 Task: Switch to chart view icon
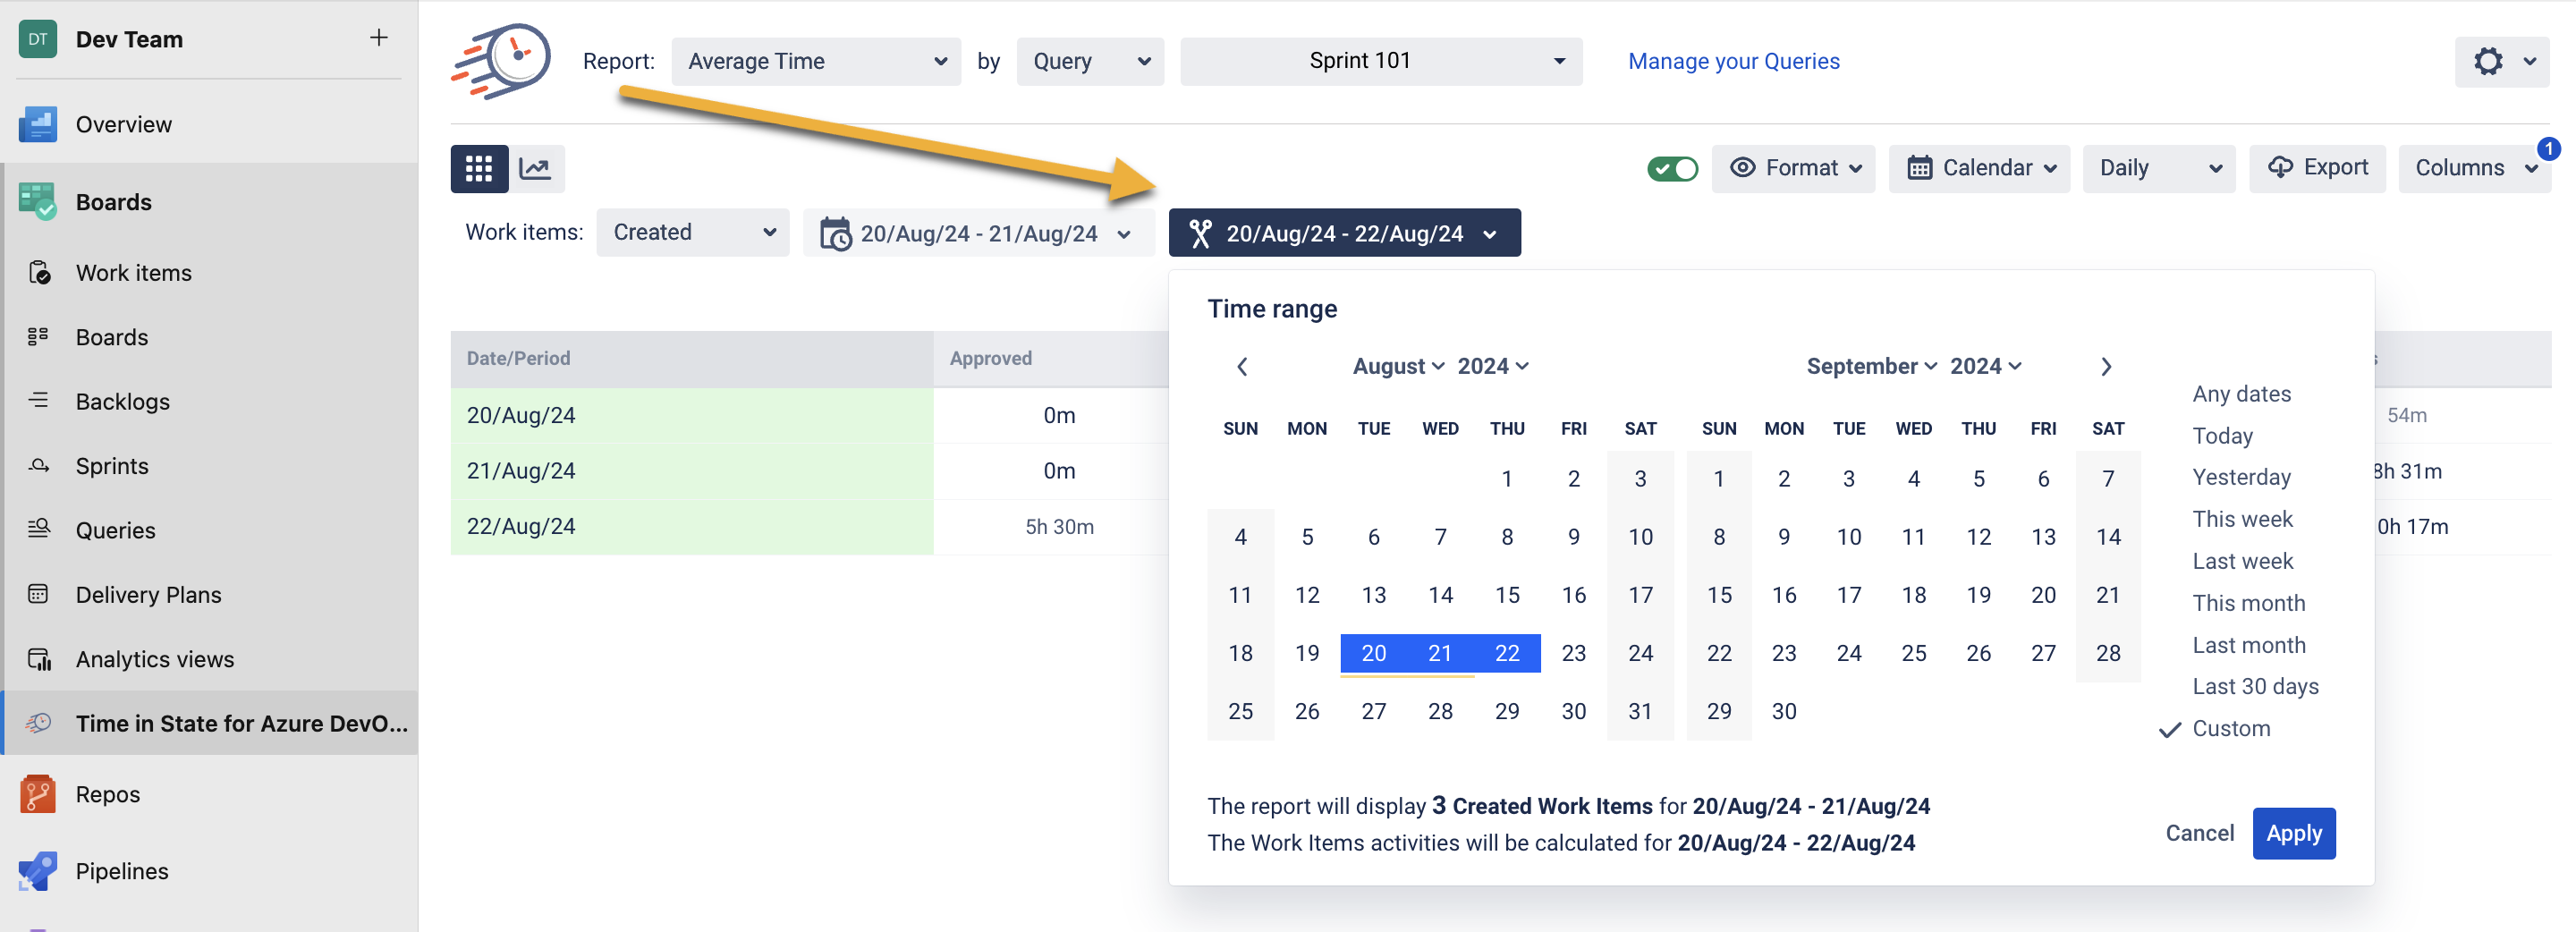[536, 168]
